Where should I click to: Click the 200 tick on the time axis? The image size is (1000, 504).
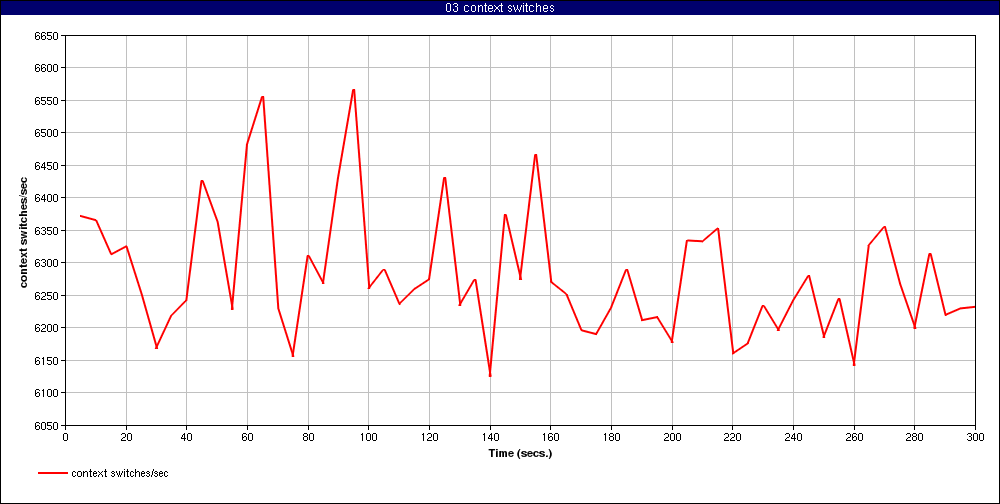pos(672,437)
